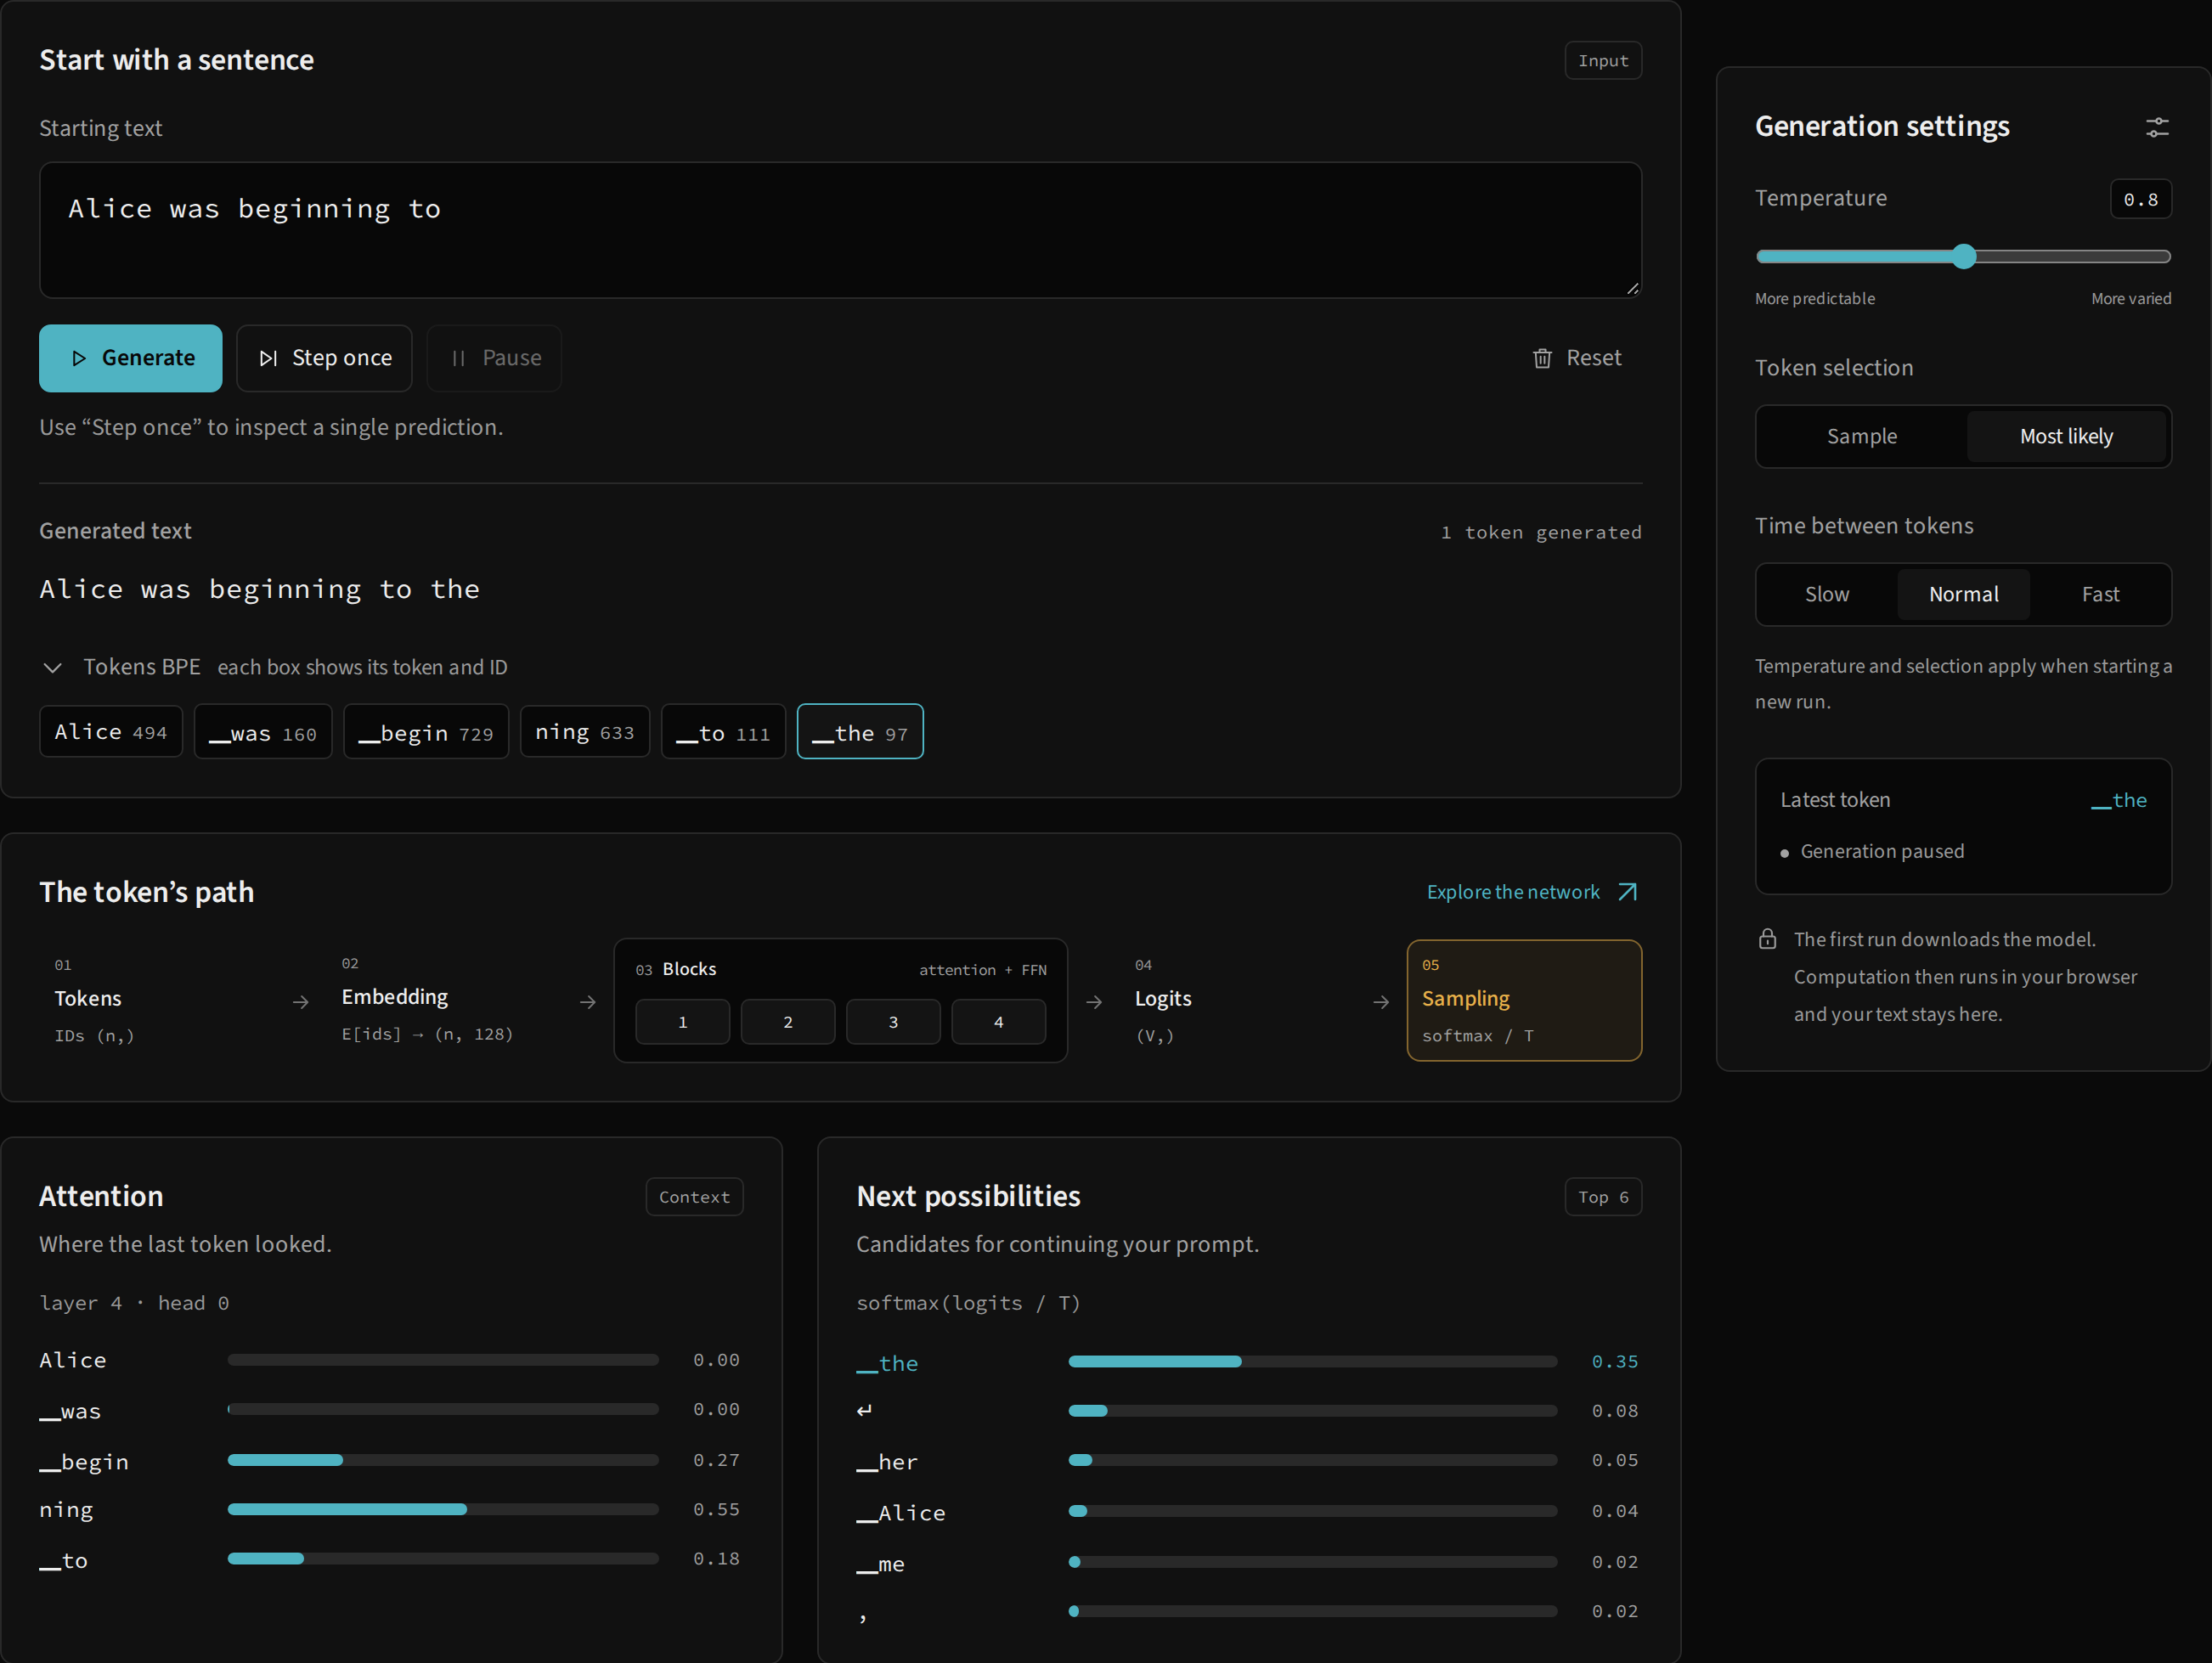Image resolution: width=2212 pixels, height=1663 pixels.
Task: Click the _begin 729 token box
Action: [x=426, y=732]
